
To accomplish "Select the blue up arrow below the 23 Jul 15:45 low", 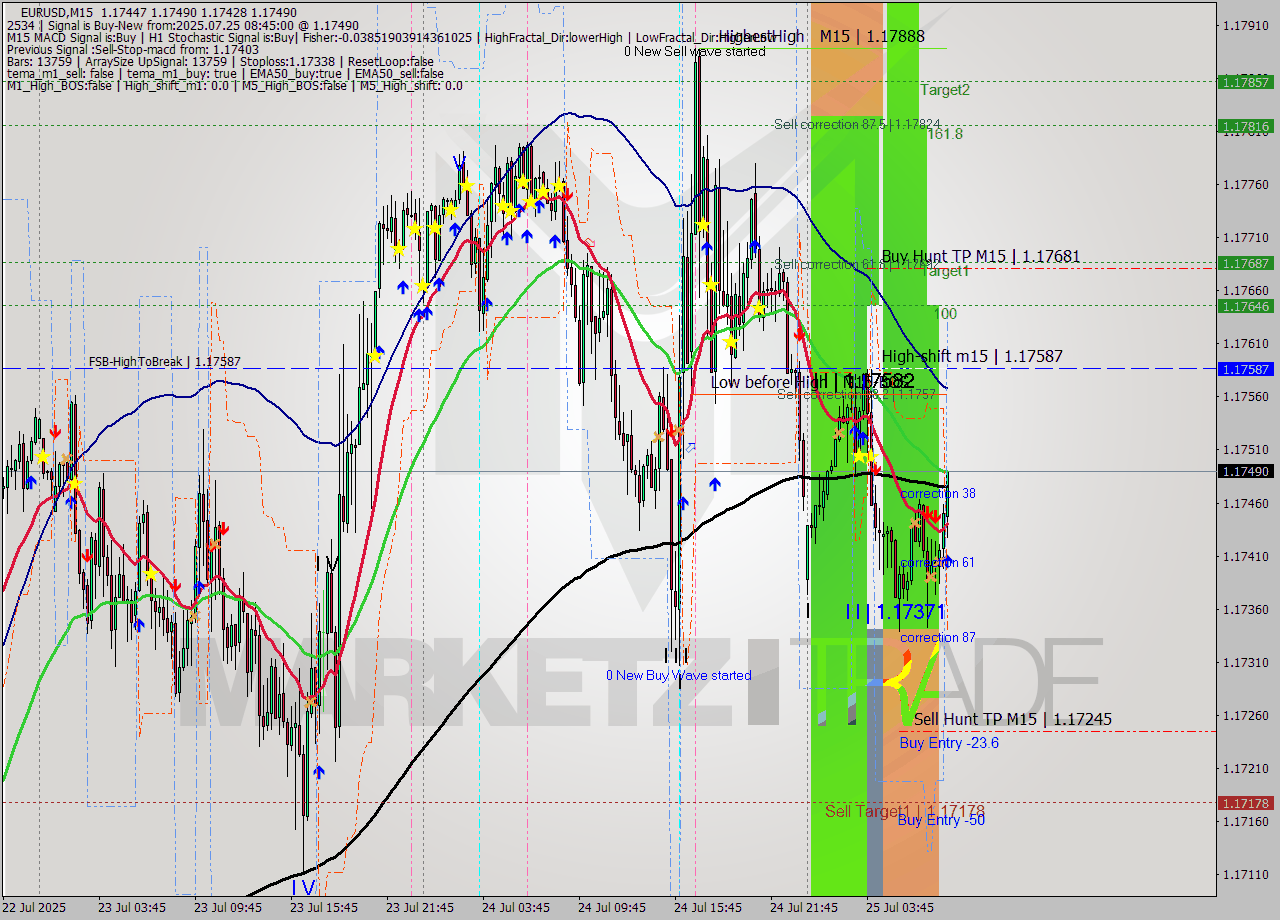I will [320, 770].
